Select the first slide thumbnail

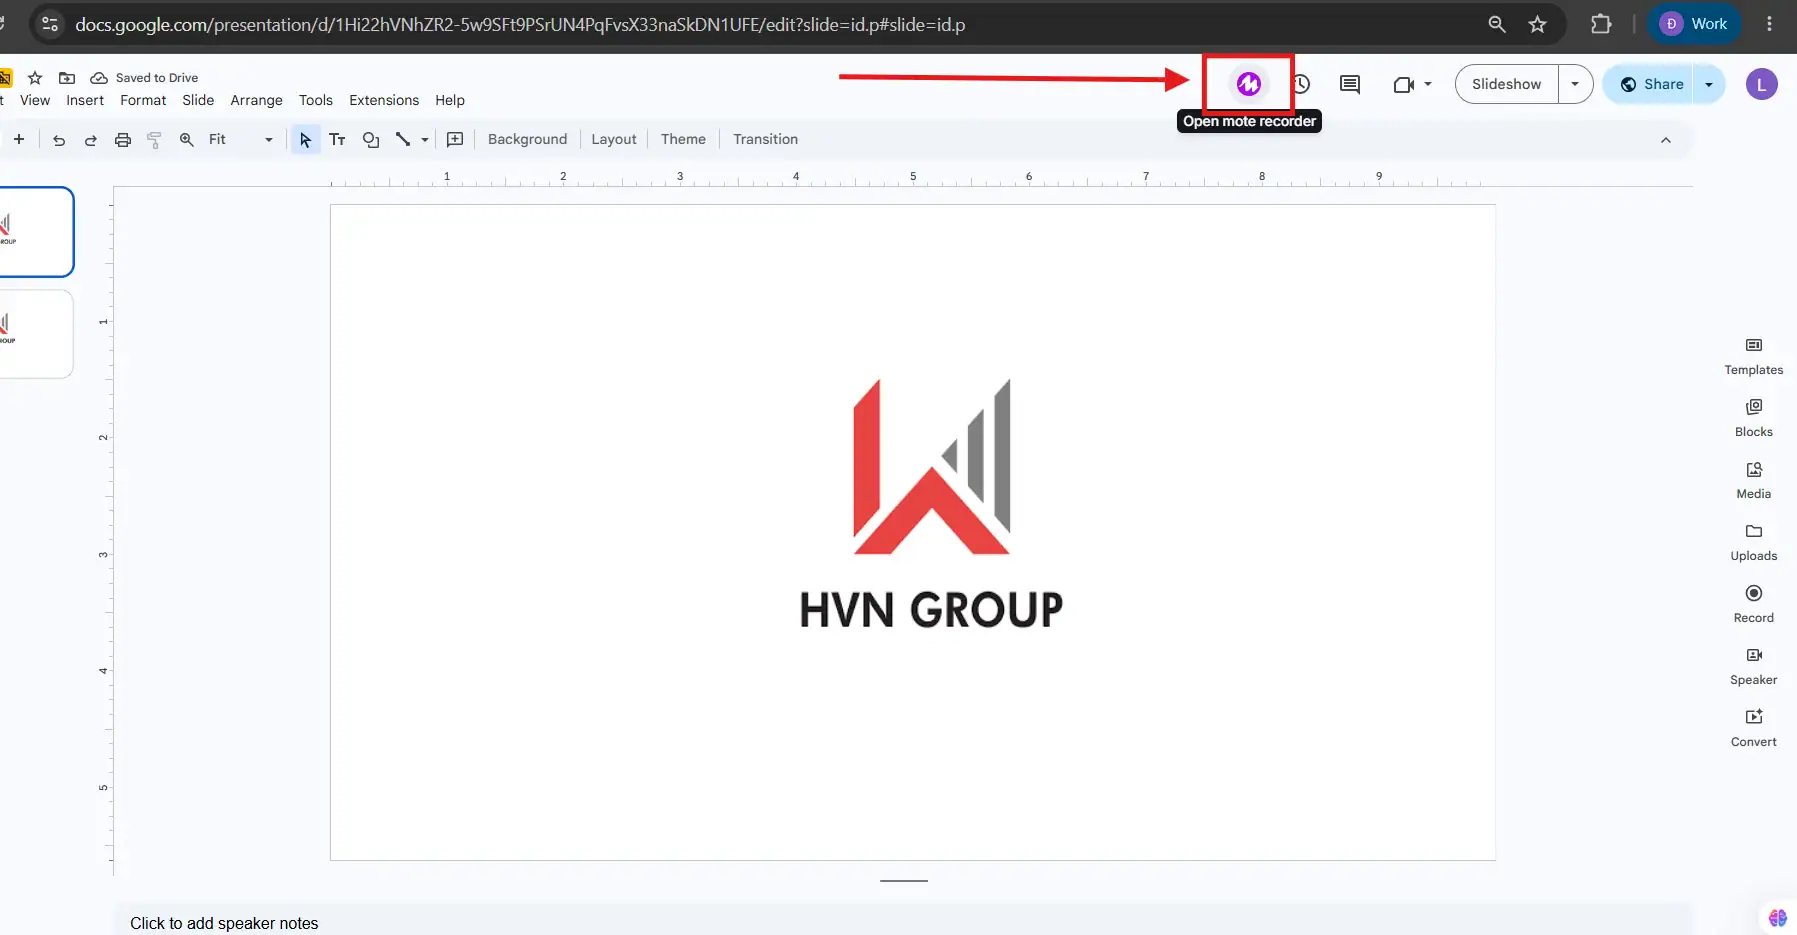point(36,232)
